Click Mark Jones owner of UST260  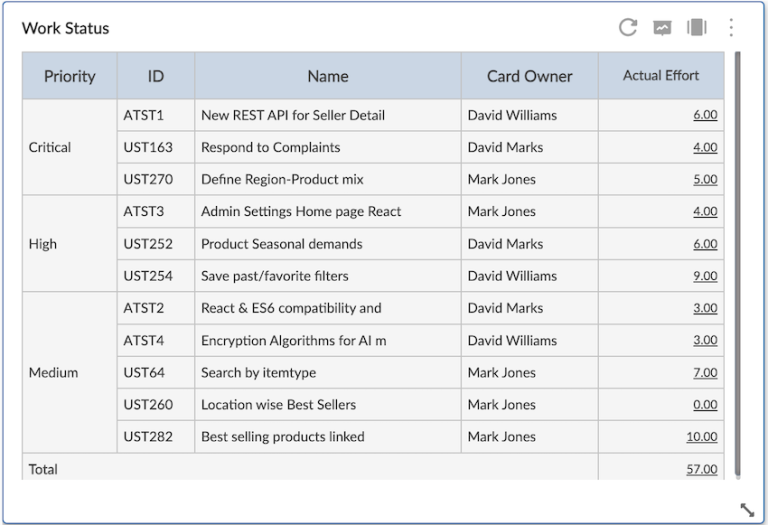click(502, 405)
